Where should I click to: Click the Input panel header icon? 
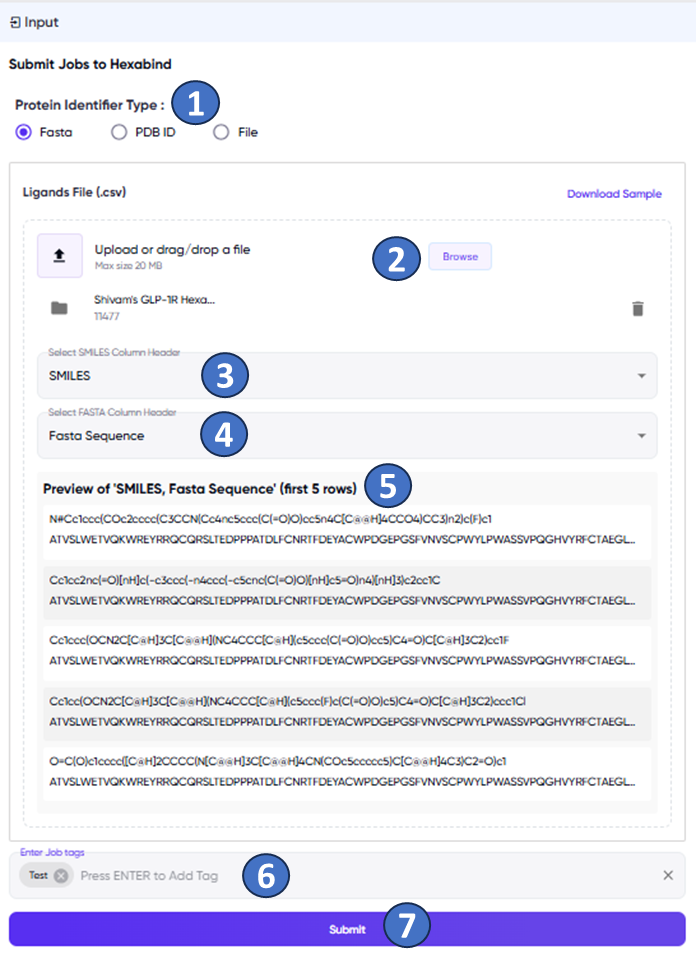click(15, 22)
